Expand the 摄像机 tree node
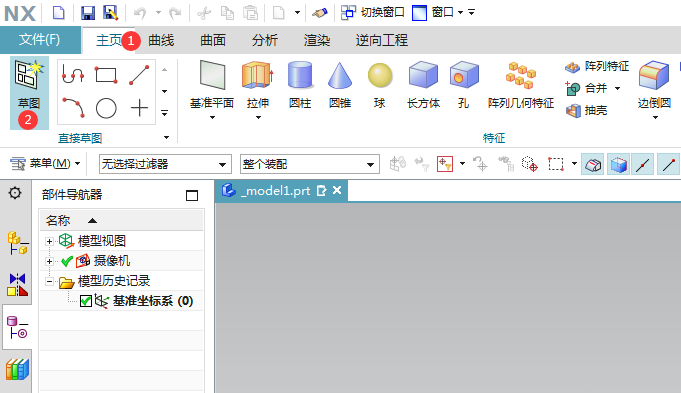Viewport: 681px width, 393px height. click(50, 261)
